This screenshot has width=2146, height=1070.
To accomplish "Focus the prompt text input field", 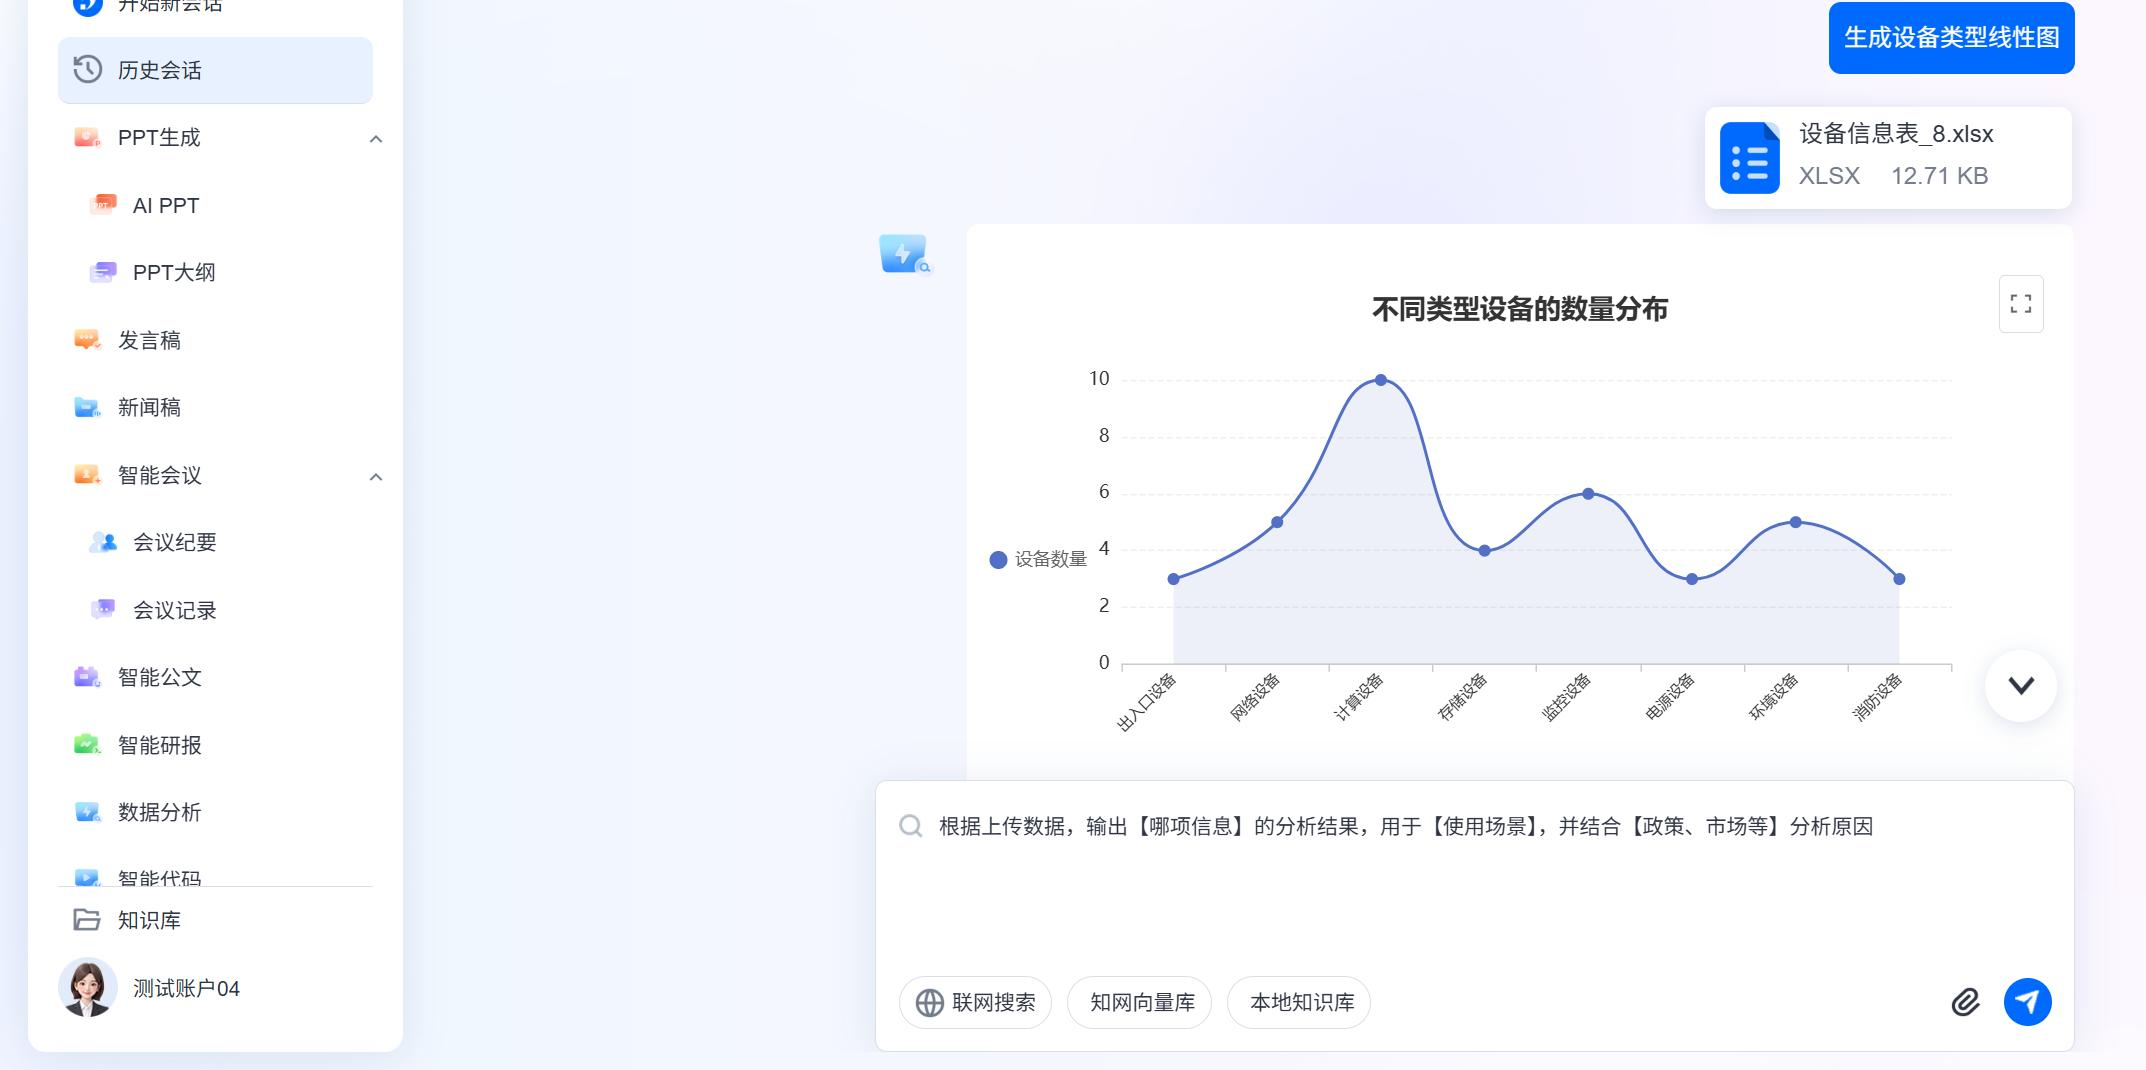I will pyautogui.click(x=1474, y=880).
